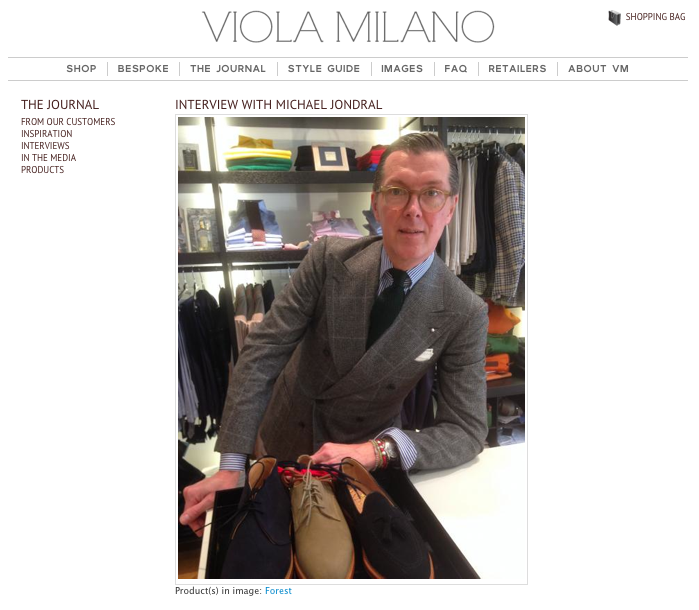Click the Forest product link
This screenshot has width=699, height=610.
tap(278, 591)
